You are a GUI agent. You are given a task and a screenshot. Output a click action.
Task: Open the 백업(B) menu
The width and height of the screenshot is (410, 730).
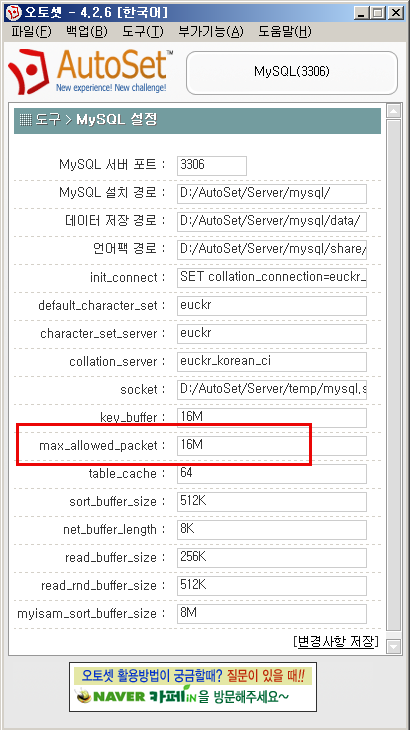[87, 32]
